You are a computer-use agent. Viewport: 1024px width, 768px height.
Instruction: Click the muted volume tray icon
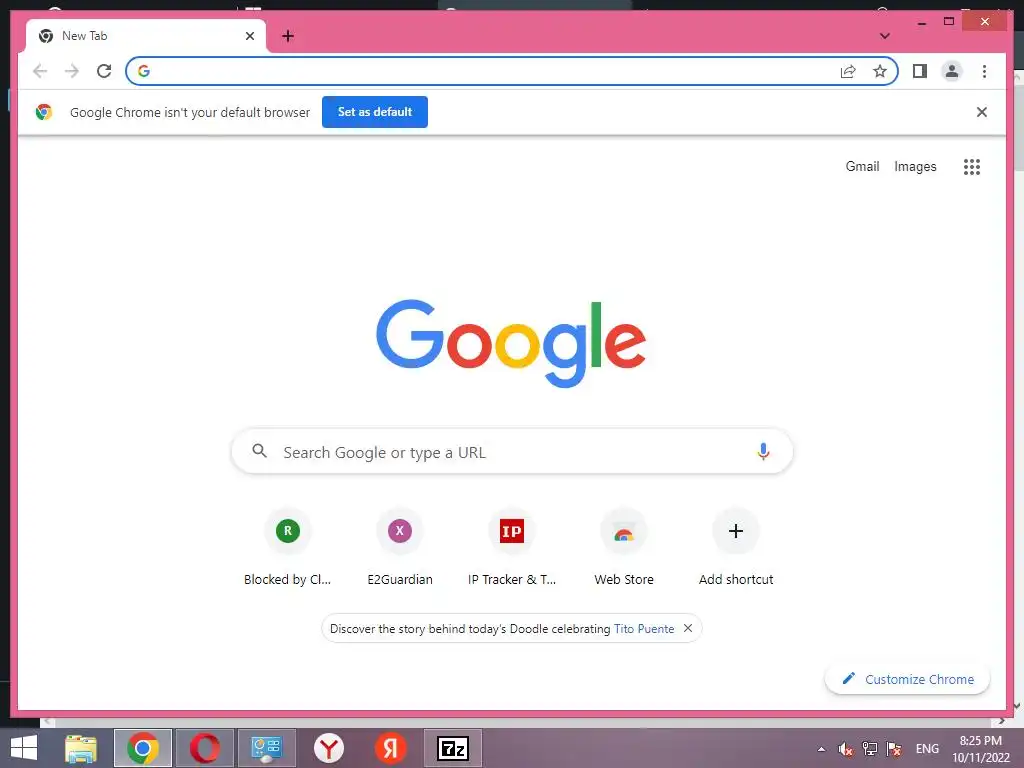[846, 749]
